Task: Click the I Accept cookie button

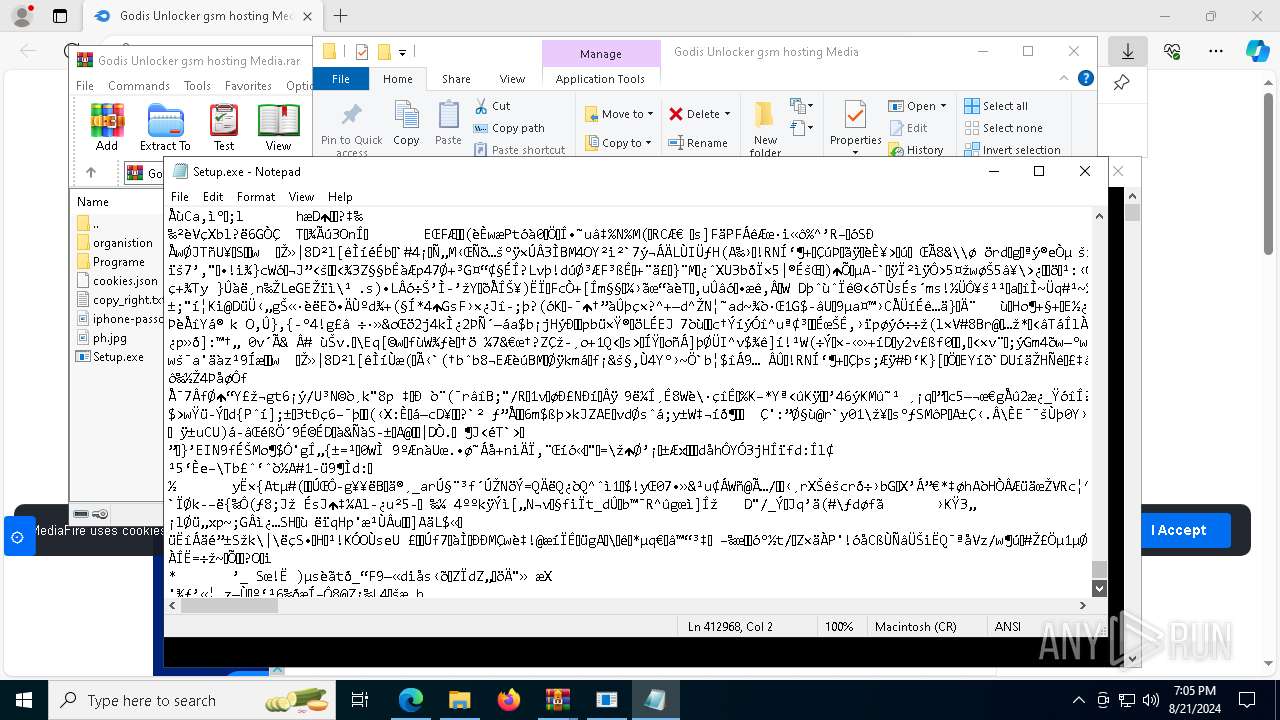Action: coord(1178,530)
